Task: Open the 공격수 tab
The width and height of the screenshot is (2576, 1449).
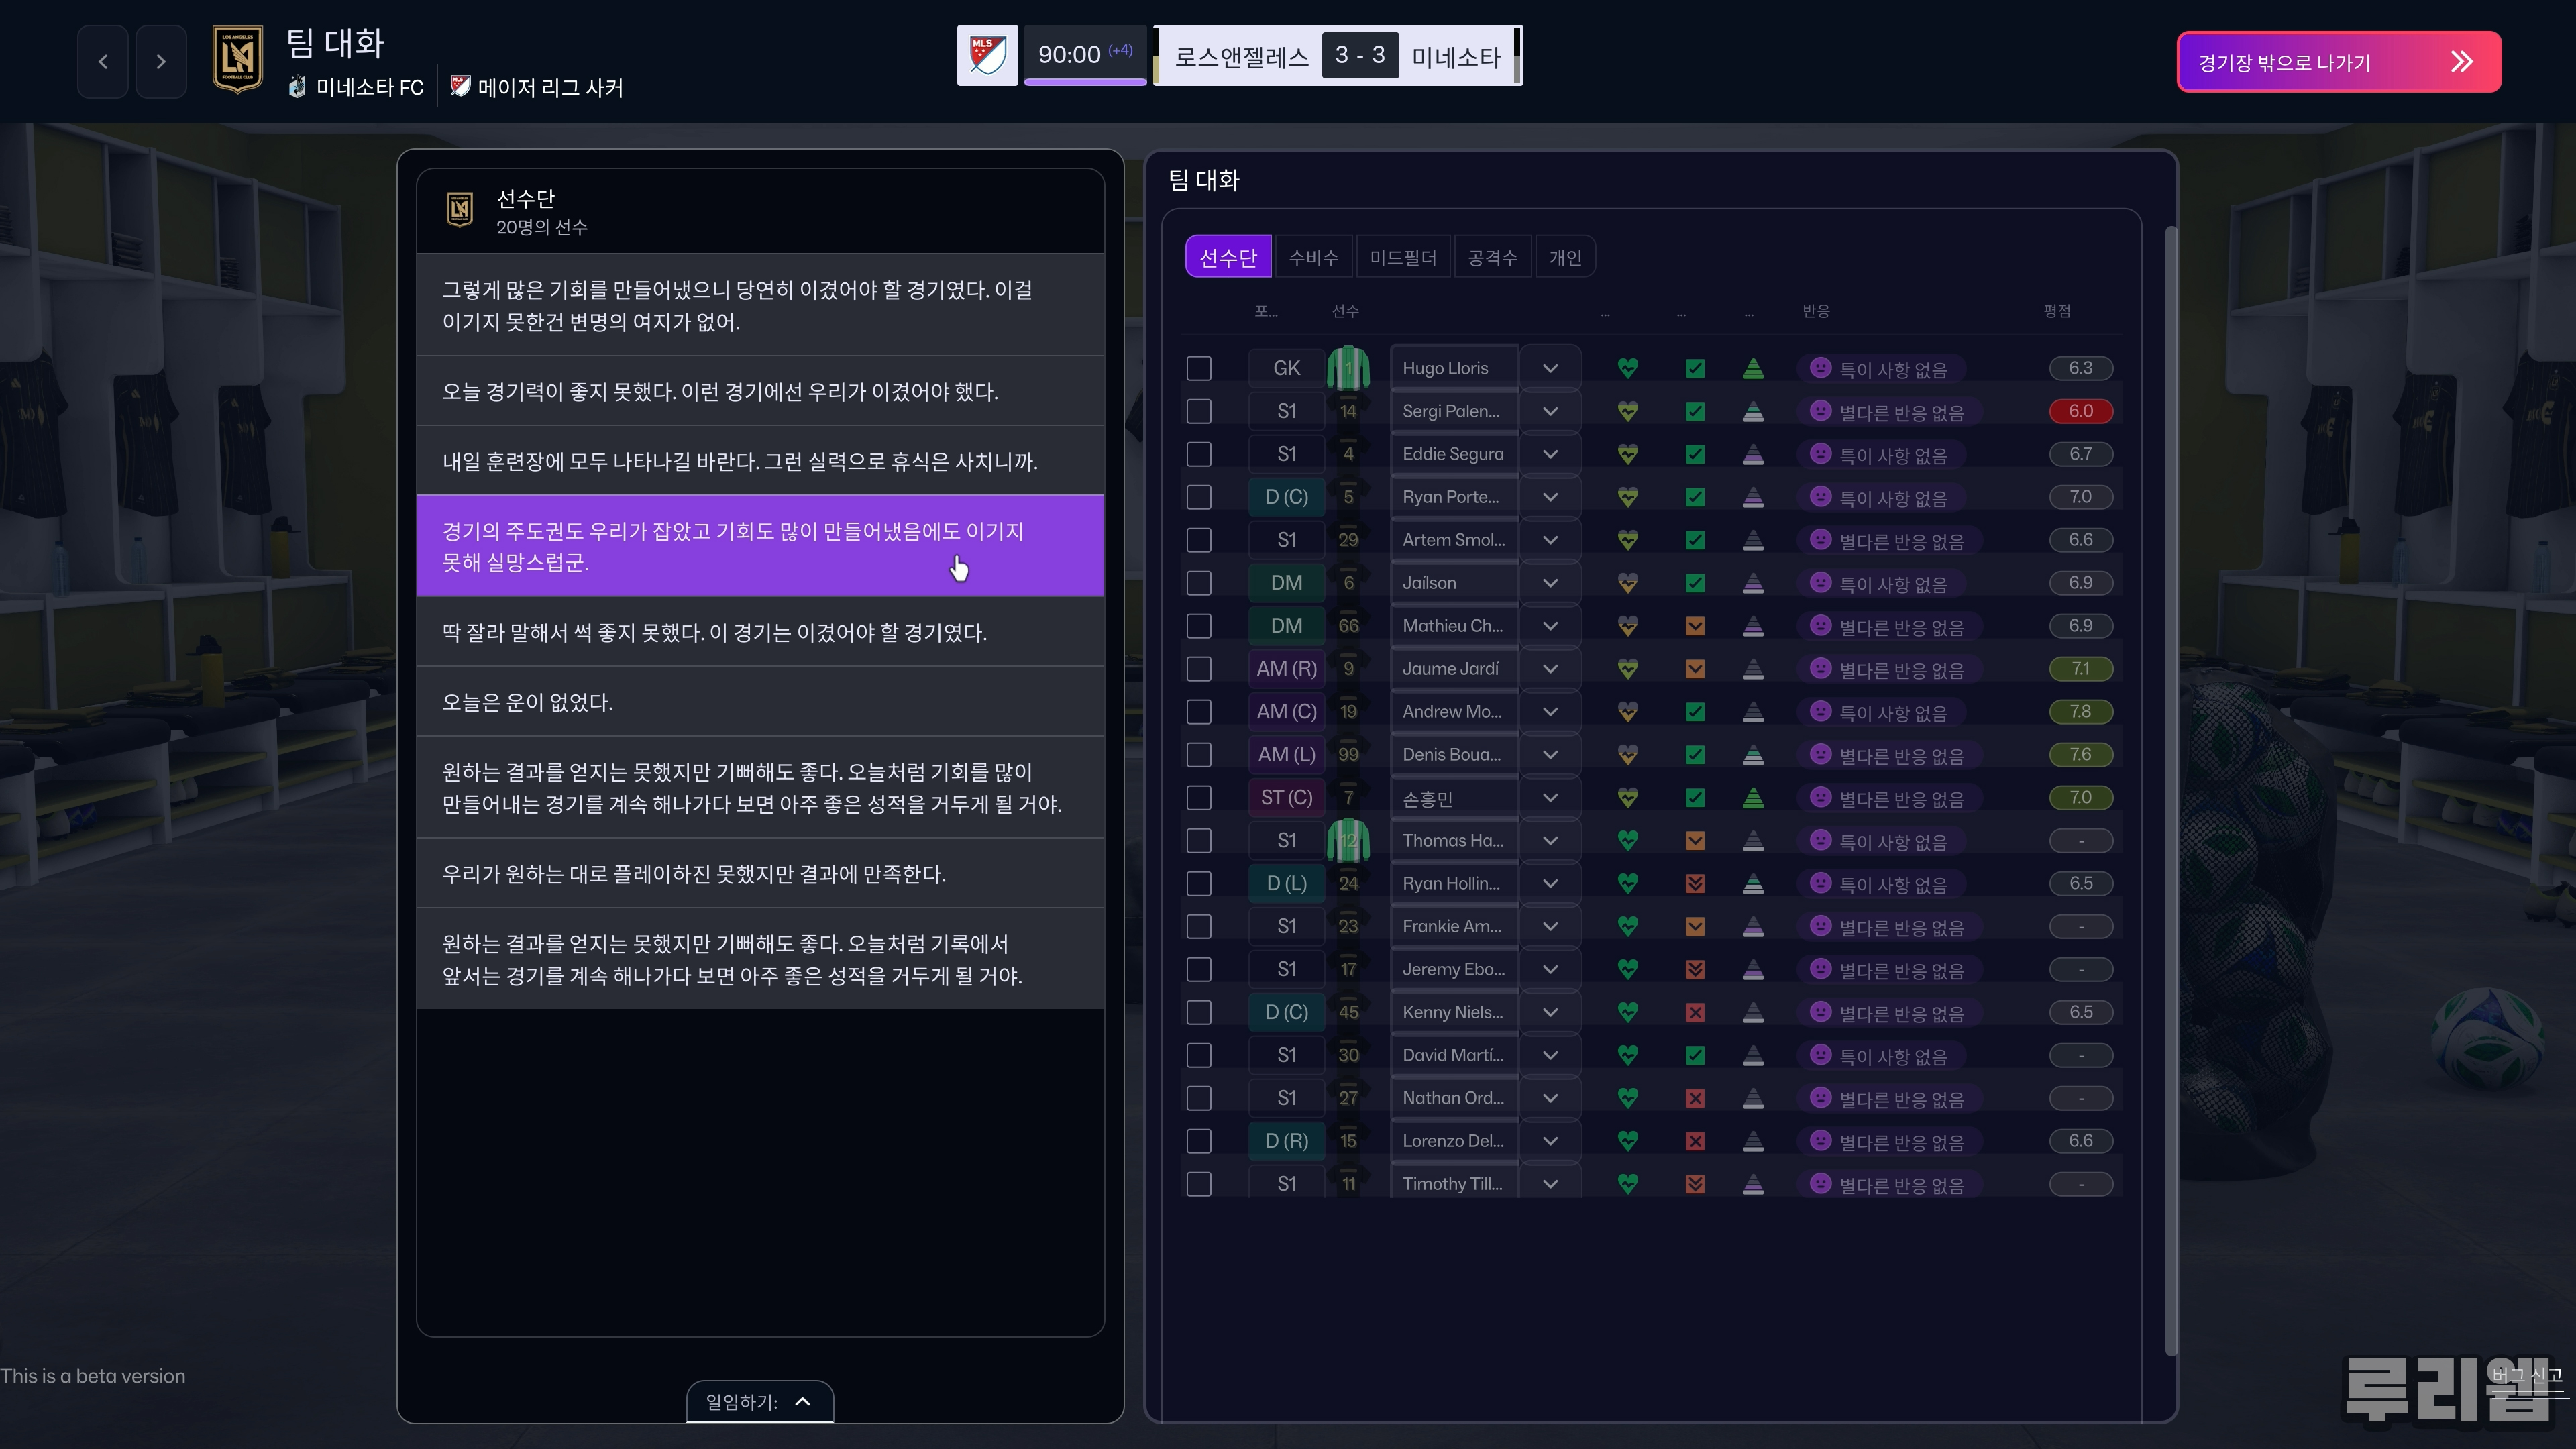Action: pos(1492,258)
